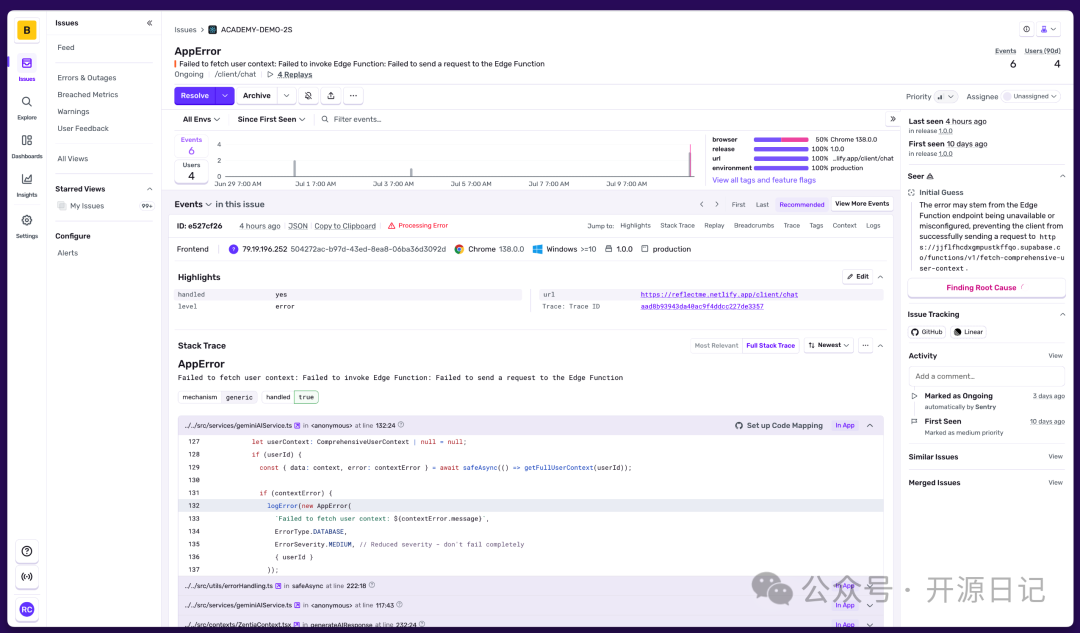Open Breached Metrics view
Viewport: 1080px width, 633px height.
point(87,95)
